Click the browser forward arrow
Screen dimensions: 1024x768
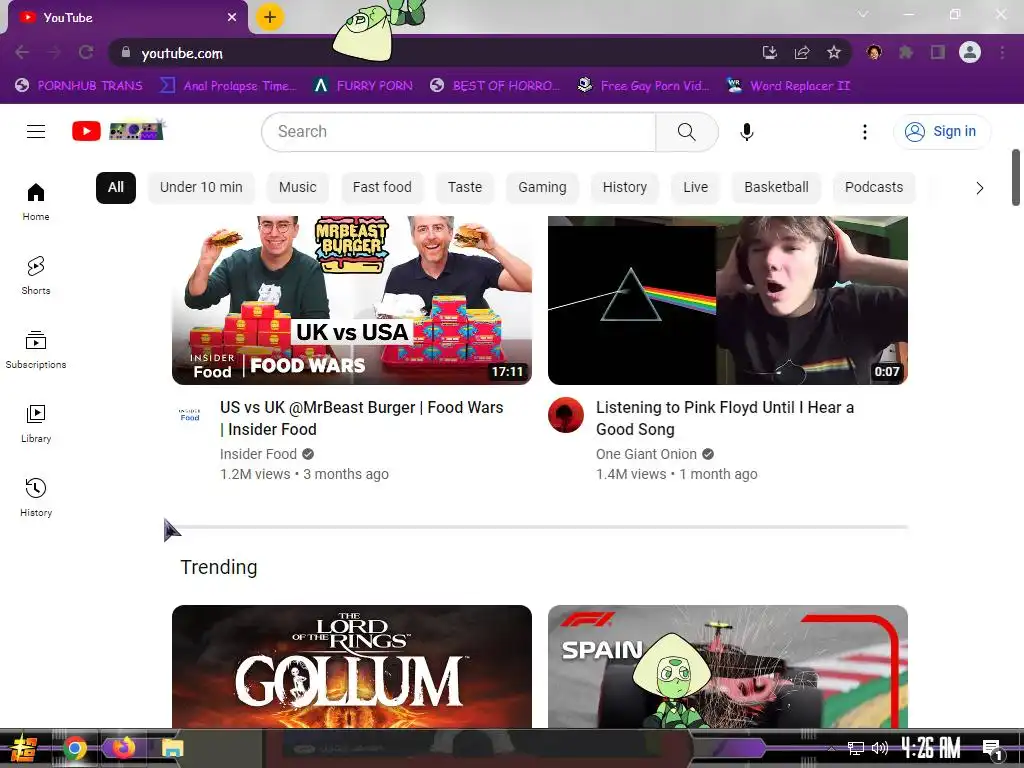[54, 52]
